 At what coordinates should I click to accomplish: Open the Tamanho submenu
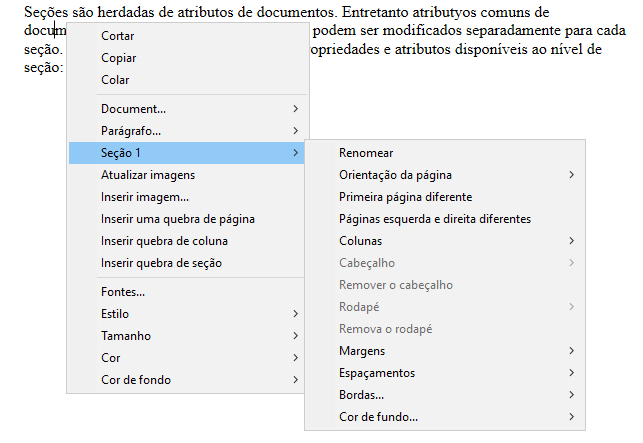126,336
